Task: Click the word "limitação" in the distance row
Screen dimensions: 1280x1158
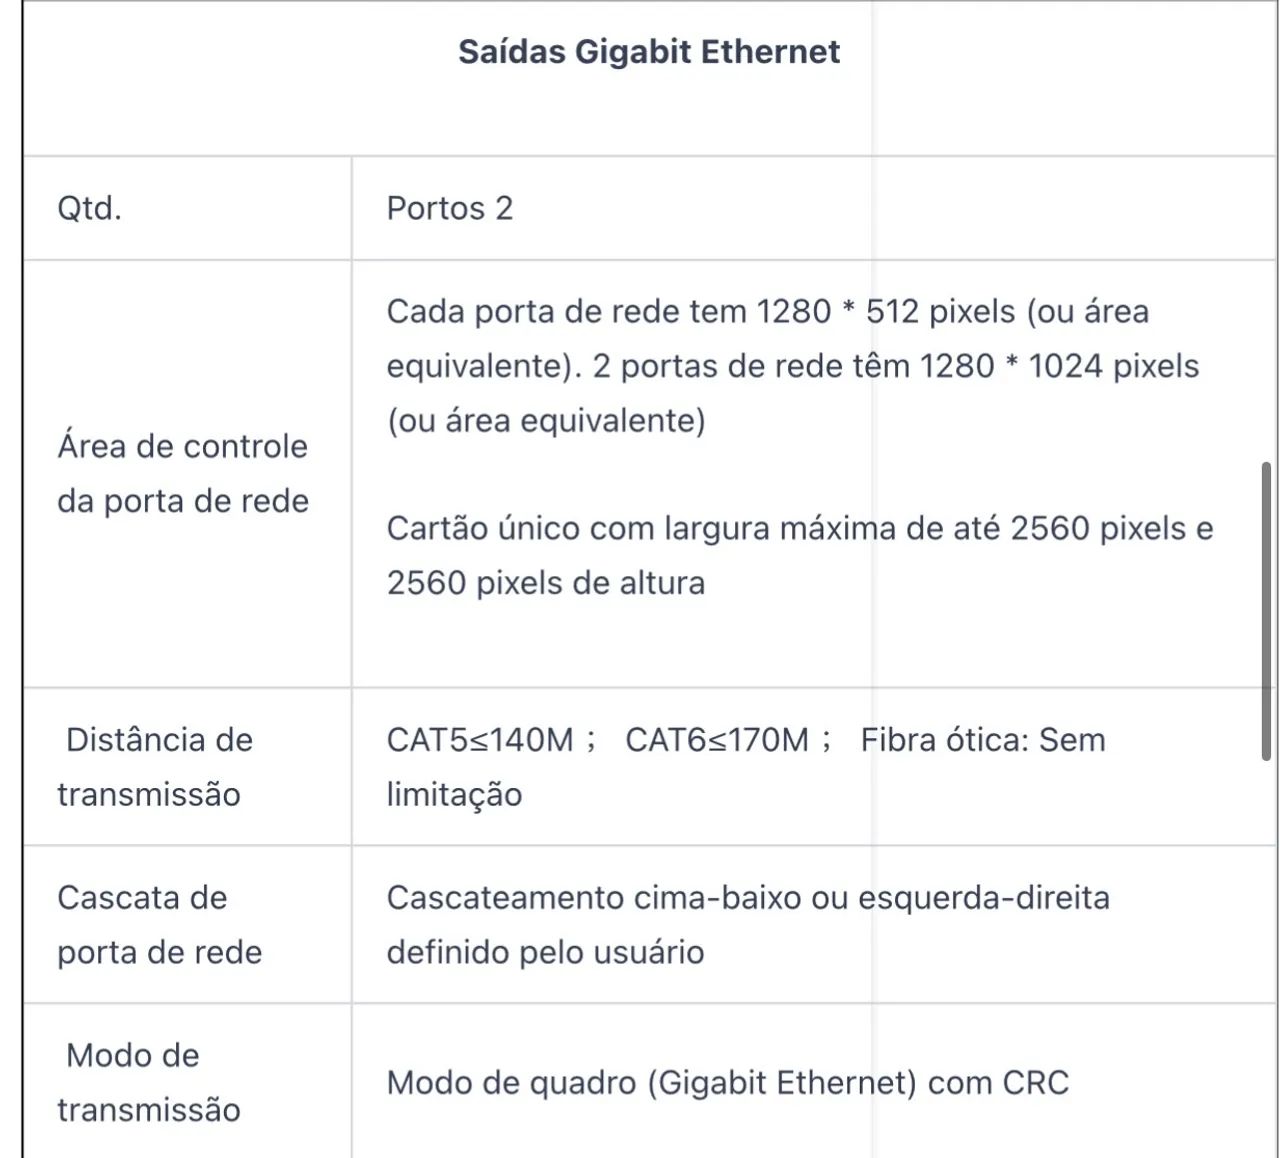Action: pos(454,794)
